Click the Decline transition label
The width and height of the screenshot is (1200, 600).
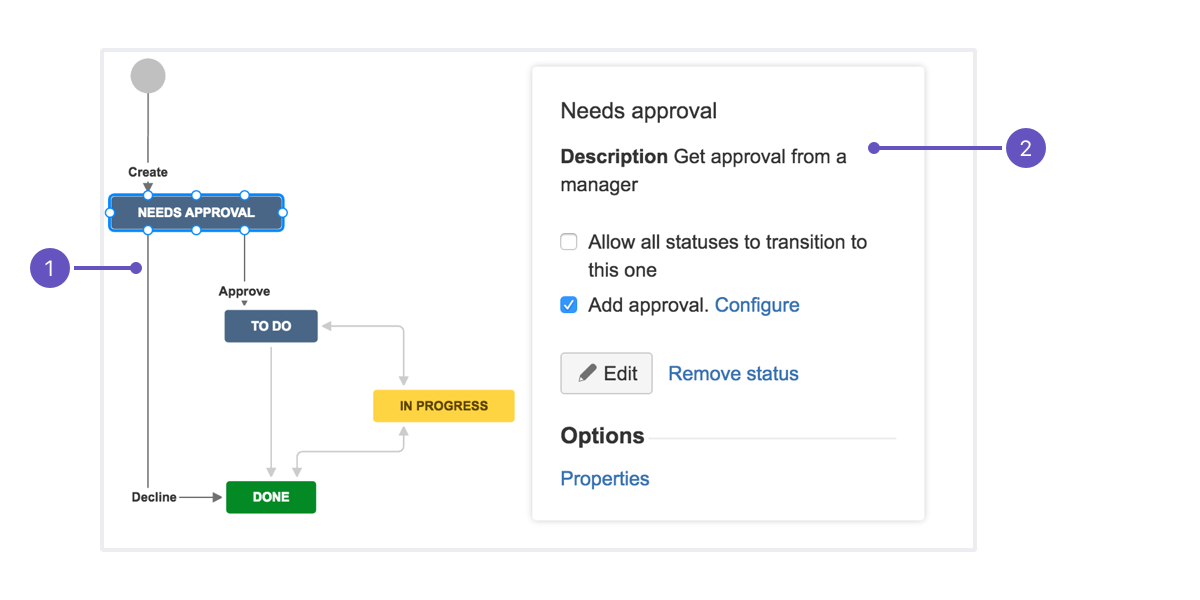pos(154,497)
